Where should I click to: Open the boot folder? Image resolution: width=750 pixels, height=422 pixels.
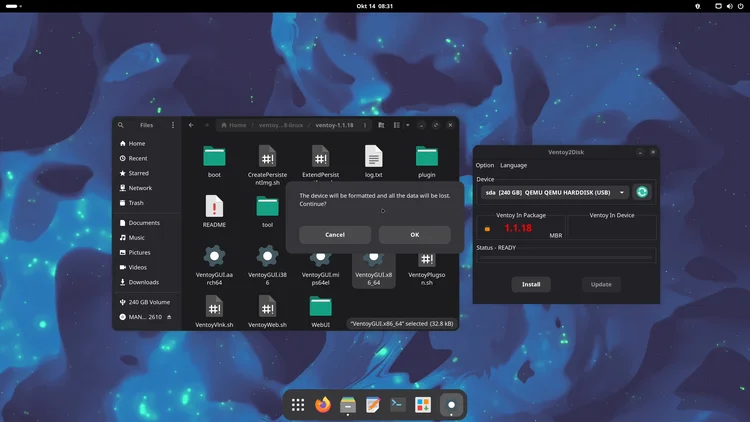click(x=214, y=162)
